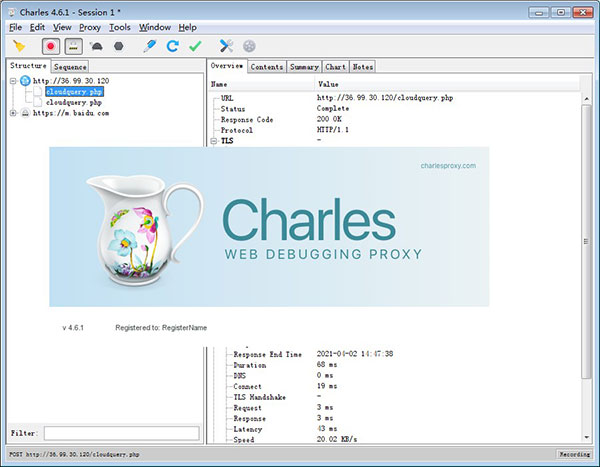Viewport: 600px width, 467px height.
Task: Switch to the Contents tab
Action: tap(267, 67)
